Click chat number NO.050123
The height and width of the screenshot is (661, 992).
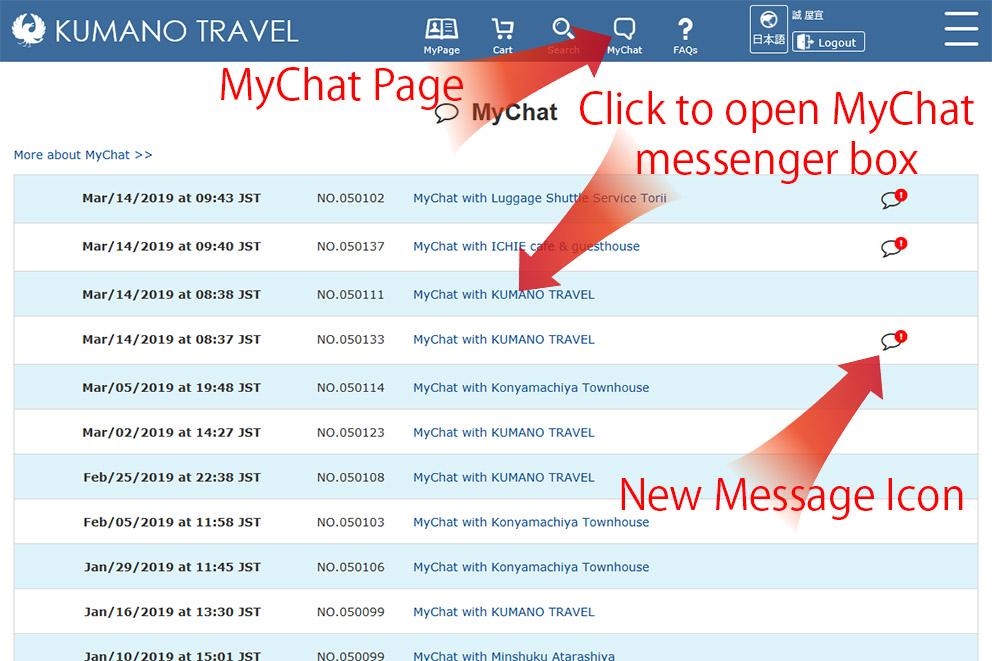(350, 433)
